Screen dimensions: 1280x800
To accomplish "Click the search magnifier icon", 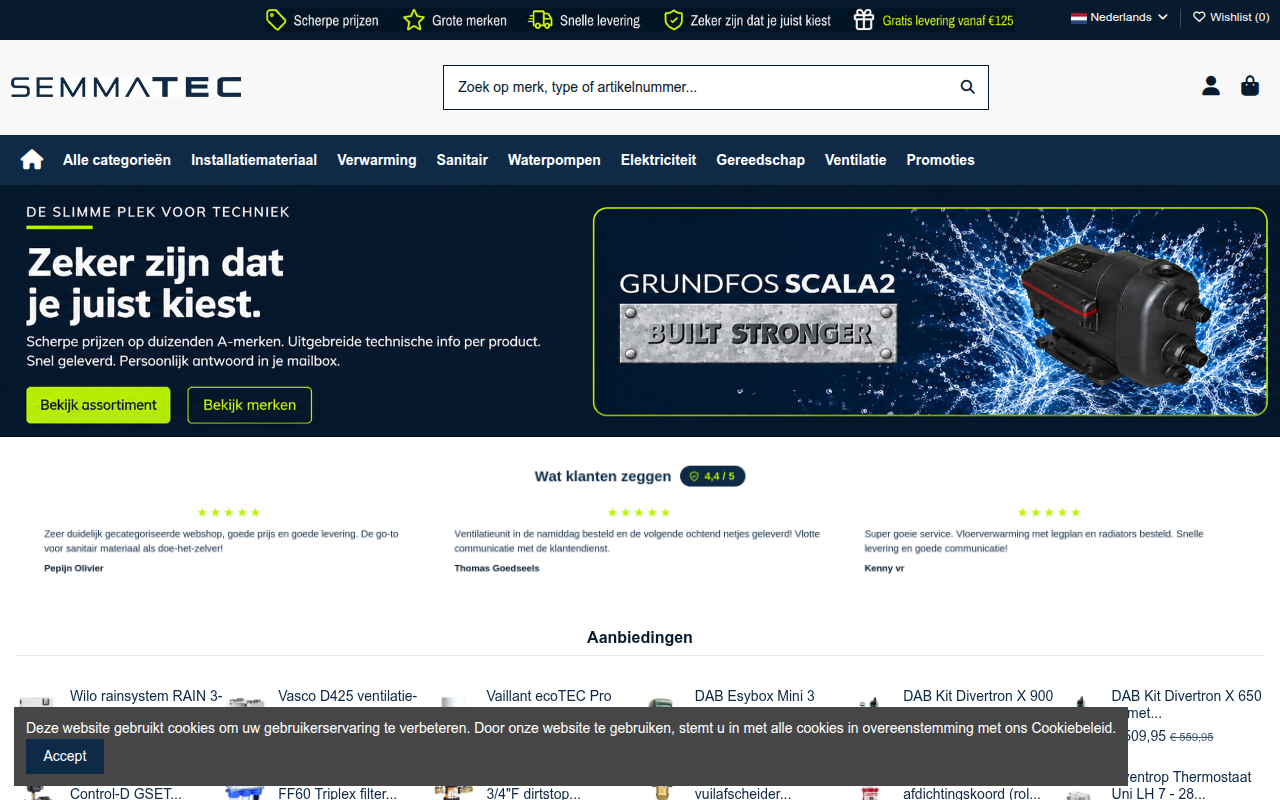I will coord(967,87).
